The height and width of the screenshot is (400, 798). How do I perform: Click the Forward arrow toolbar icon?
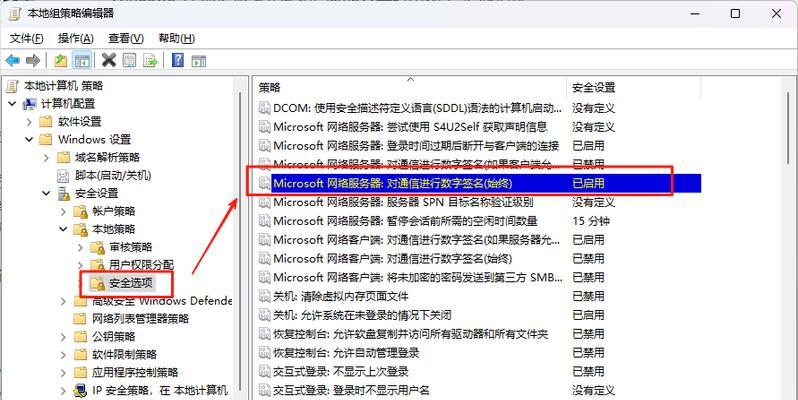pos(33,61)
